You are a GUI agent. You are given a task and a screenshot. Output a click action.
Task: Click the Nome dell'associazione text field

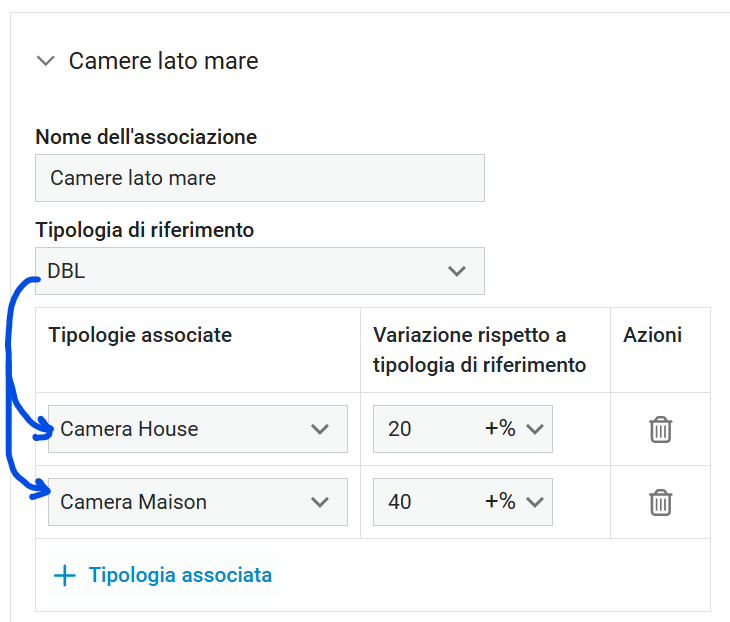tap(260, 178)
